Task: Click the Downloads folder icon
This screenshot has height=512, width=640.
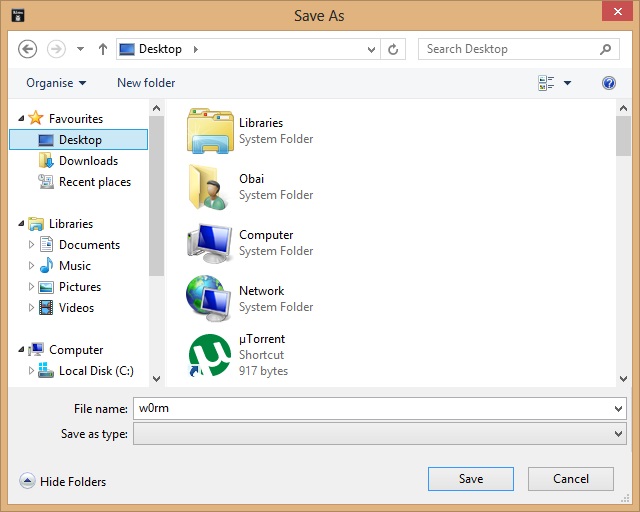Action: pos(46,160)
